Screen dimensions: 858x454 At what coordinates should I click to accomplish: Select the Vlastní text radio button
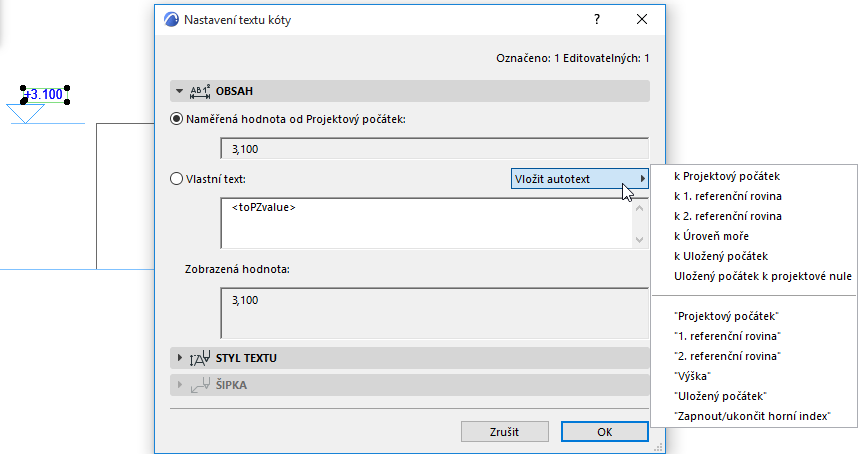point(177,179)
